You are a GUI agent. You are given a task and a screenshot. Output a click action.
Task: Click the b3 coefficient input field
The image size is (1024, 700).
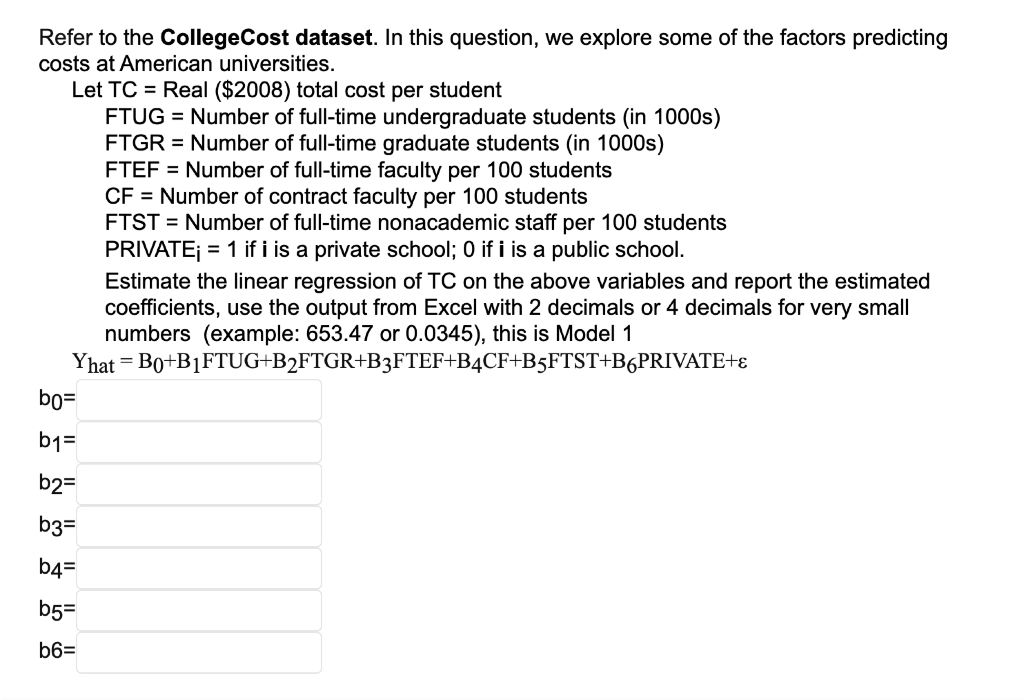[197, 525]
